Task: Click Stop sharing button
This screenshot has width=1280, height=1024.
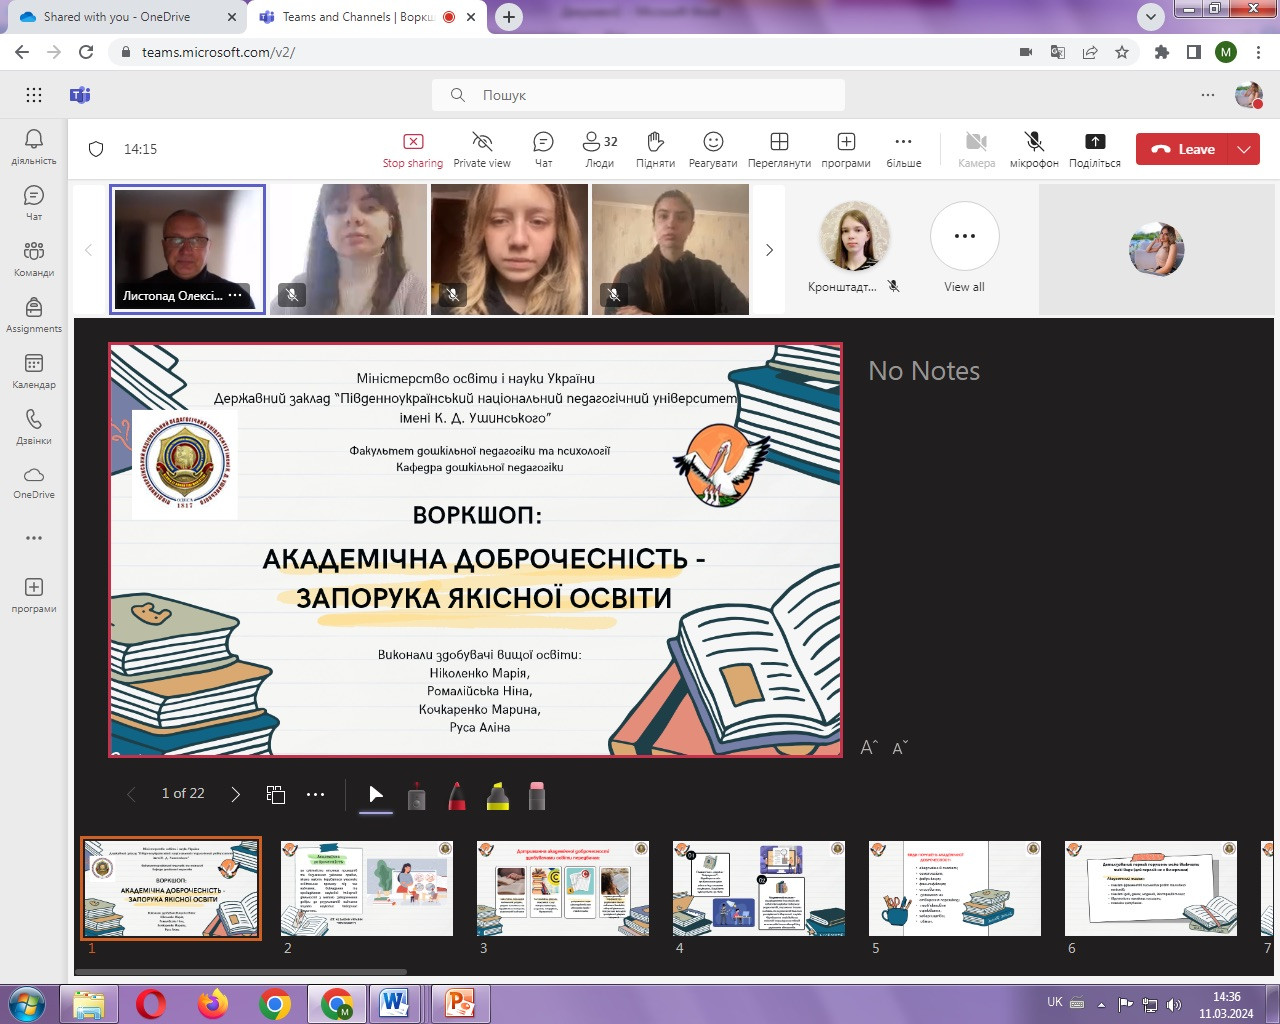Action: pyautogui.click(x=413, y=148)
